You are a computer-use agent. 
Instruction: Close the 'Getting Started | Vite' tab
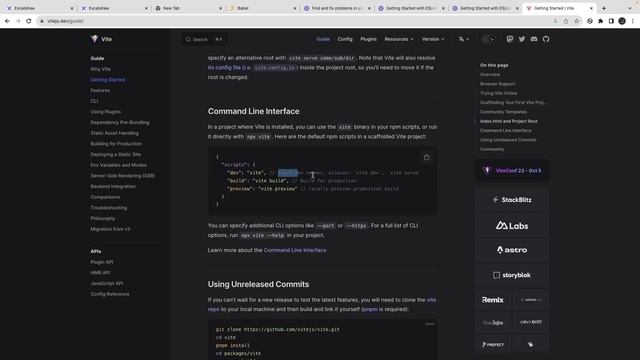point(591,8)
